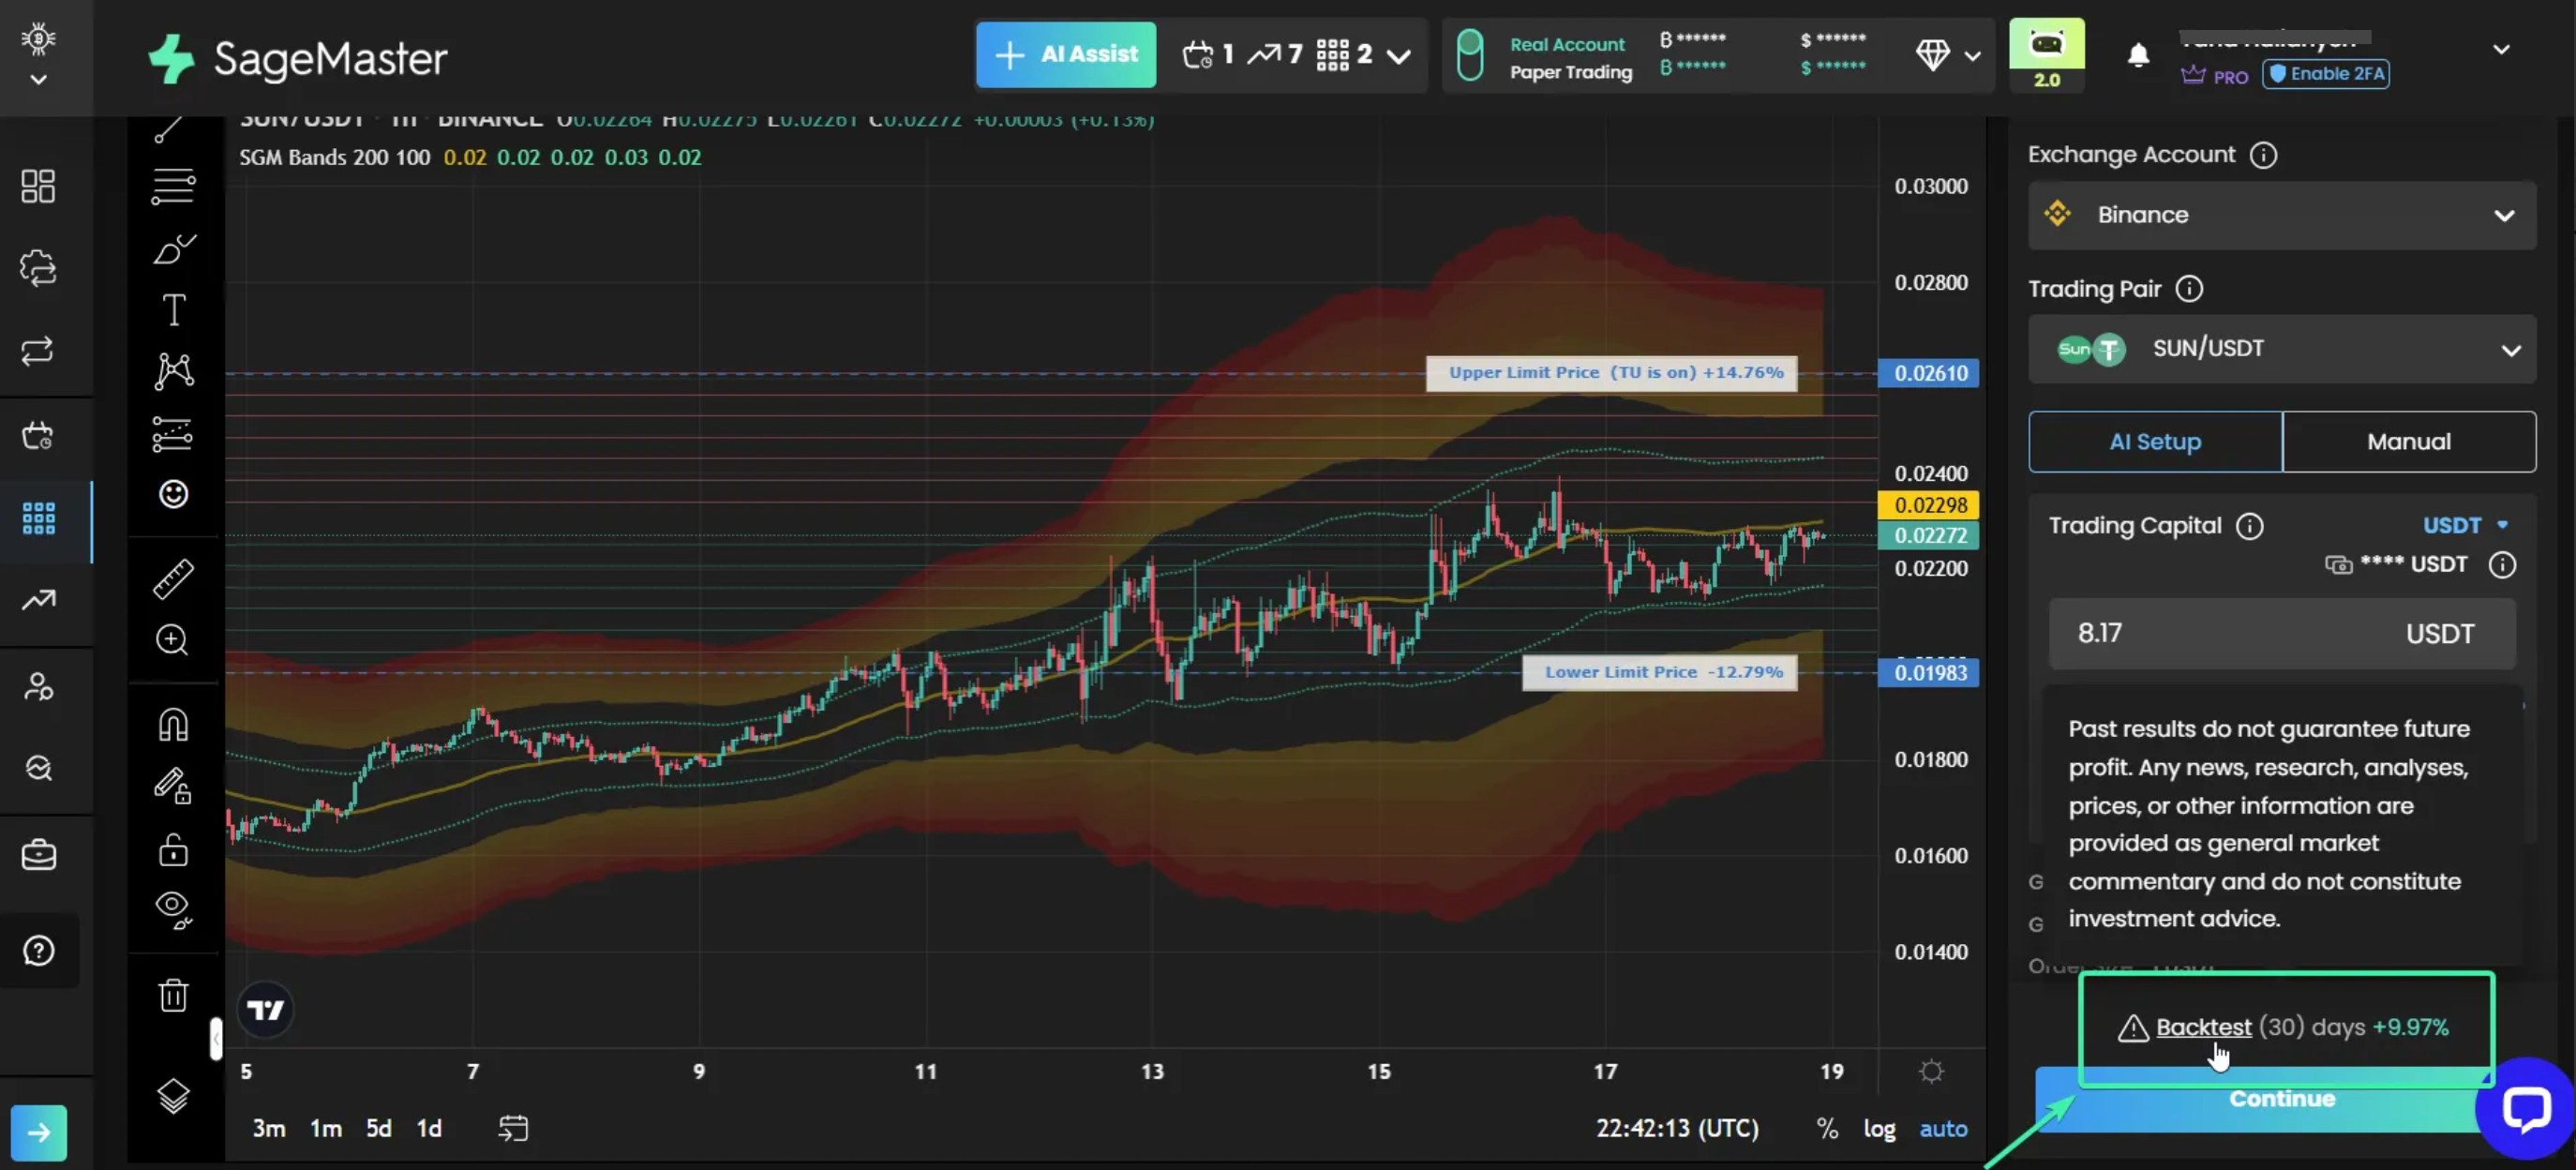Open the trending chart sidebar icon
This screenshot has height=1170, width=2576.
click(x=38, y=600)
